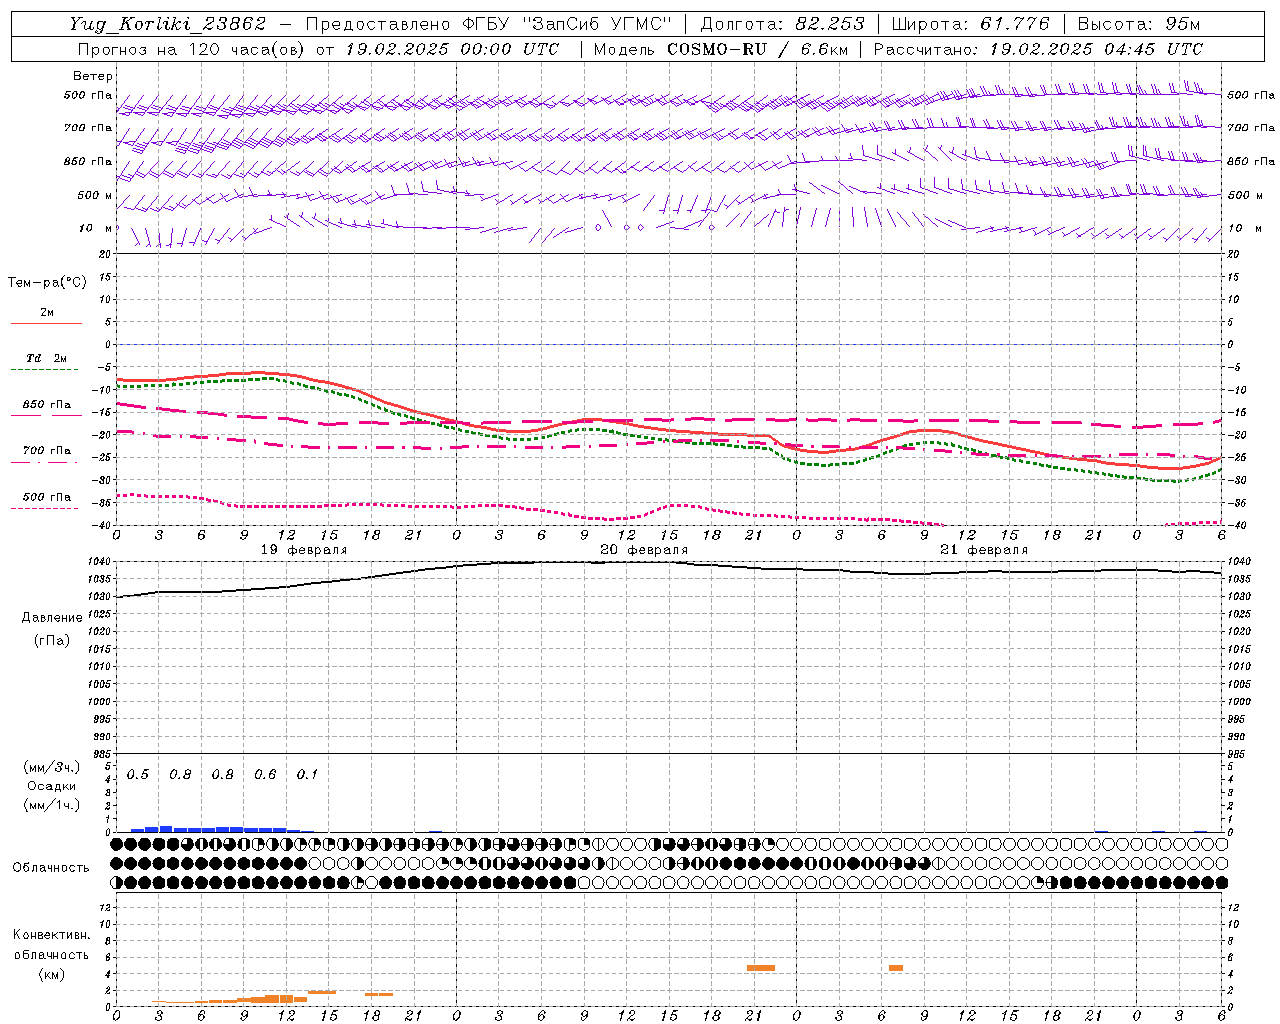Image resolution: width=1280 pixels, height=1024 pixels.
Task: Click the 'Тем-ра(°C)' temperature label
Action: [47, 283]
